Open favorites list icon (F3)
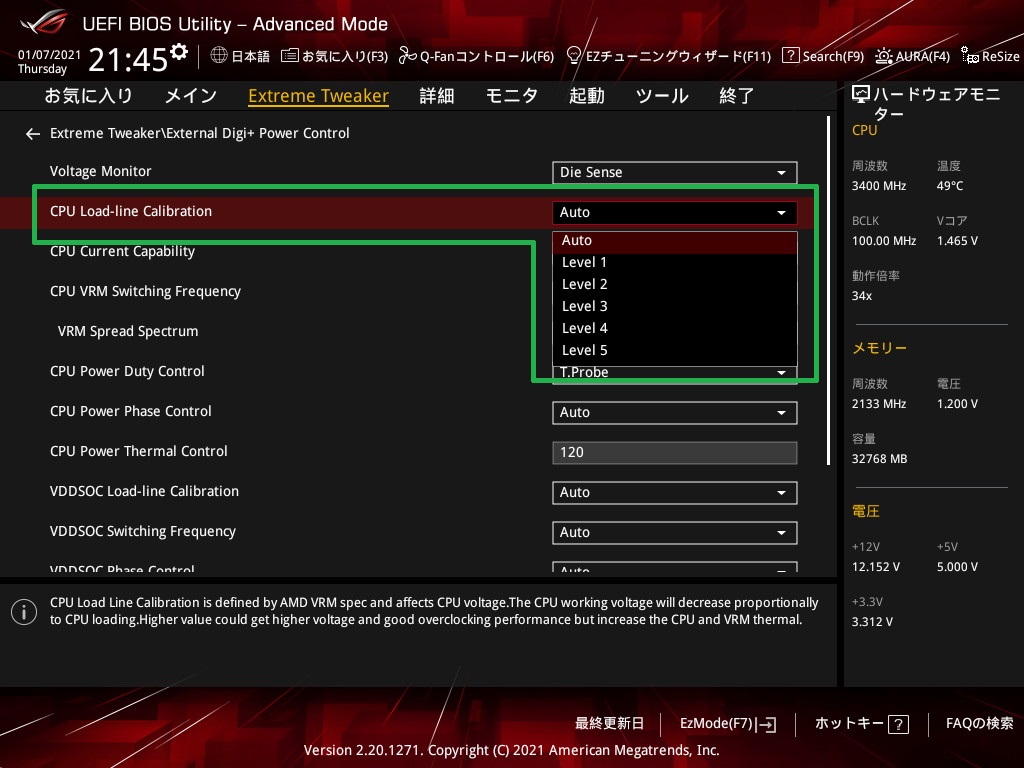1024x768 pixels. pyautogui.click(x=289, y=56)
